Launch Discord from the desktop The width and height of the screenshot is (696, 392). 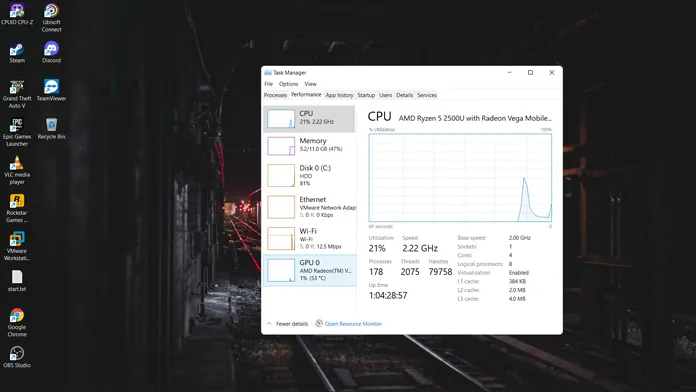point(51,52)
